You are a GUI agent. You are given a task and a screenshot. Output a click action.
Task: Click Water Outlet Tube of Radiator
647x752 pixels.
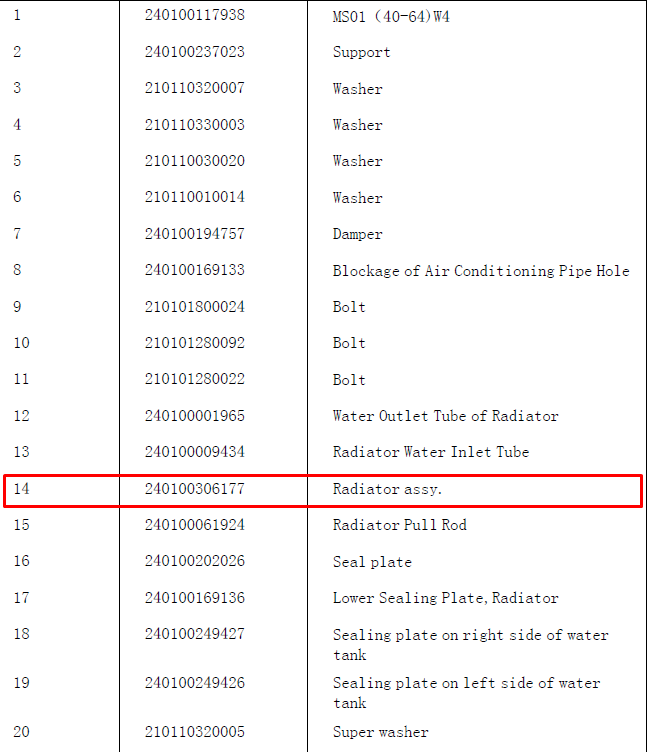446,416
